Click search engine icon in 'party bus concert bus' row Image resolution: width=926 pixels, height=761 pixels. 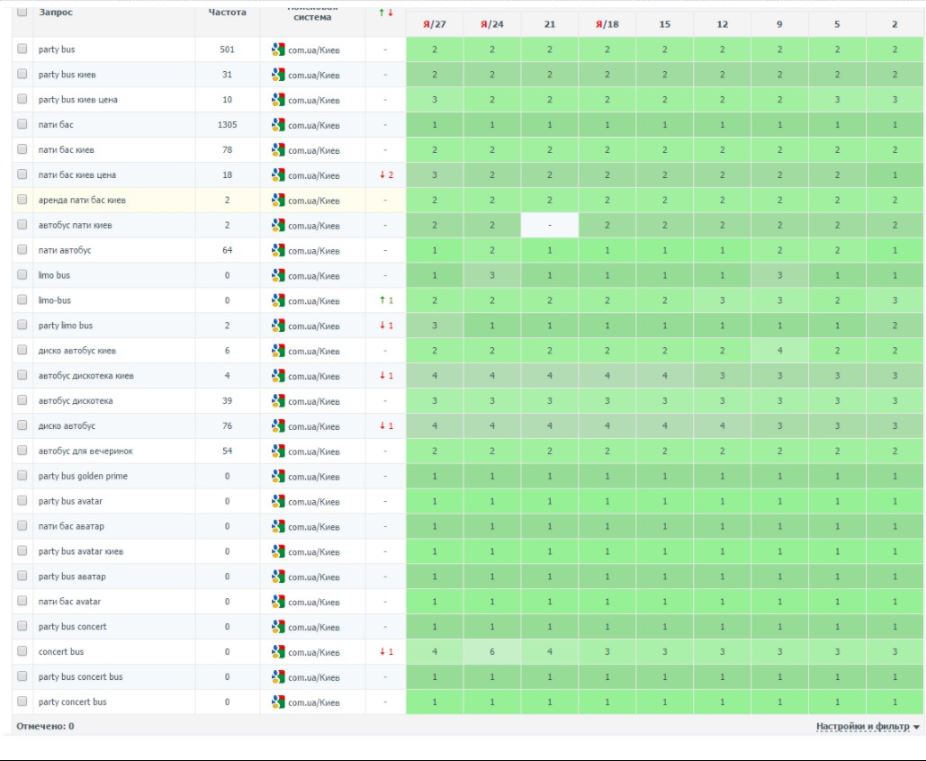coord(278,677)
